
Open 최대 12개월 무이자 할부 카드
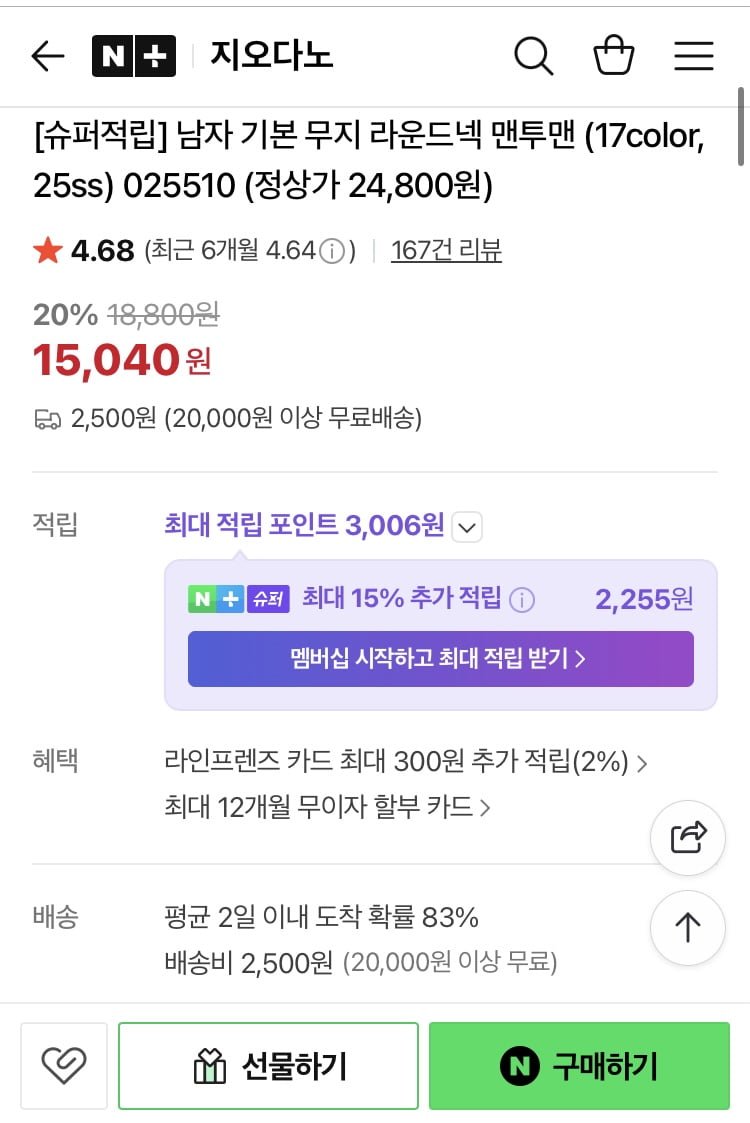click(x=327, y=807)
